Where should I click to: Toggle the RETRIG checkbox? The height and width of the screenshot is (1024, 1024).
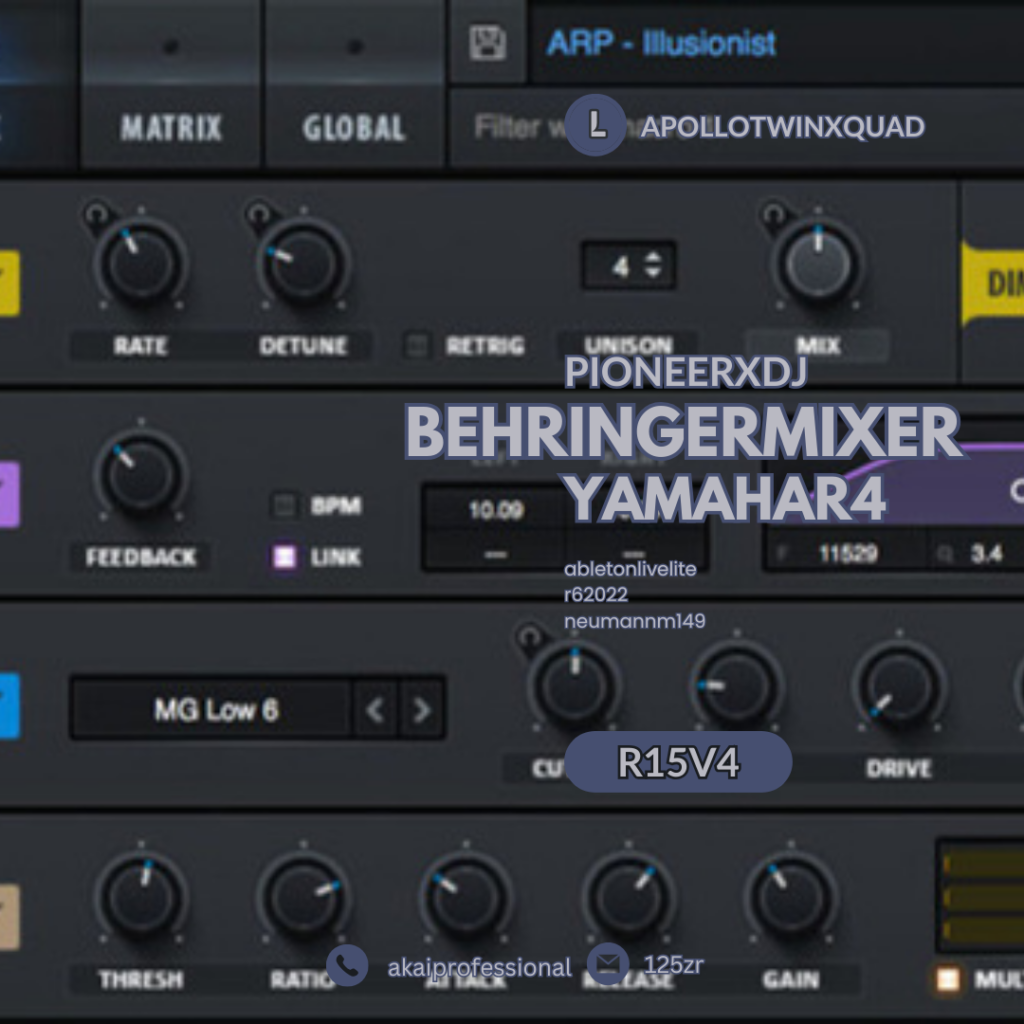pyautogui.click(x=417, y=345)
